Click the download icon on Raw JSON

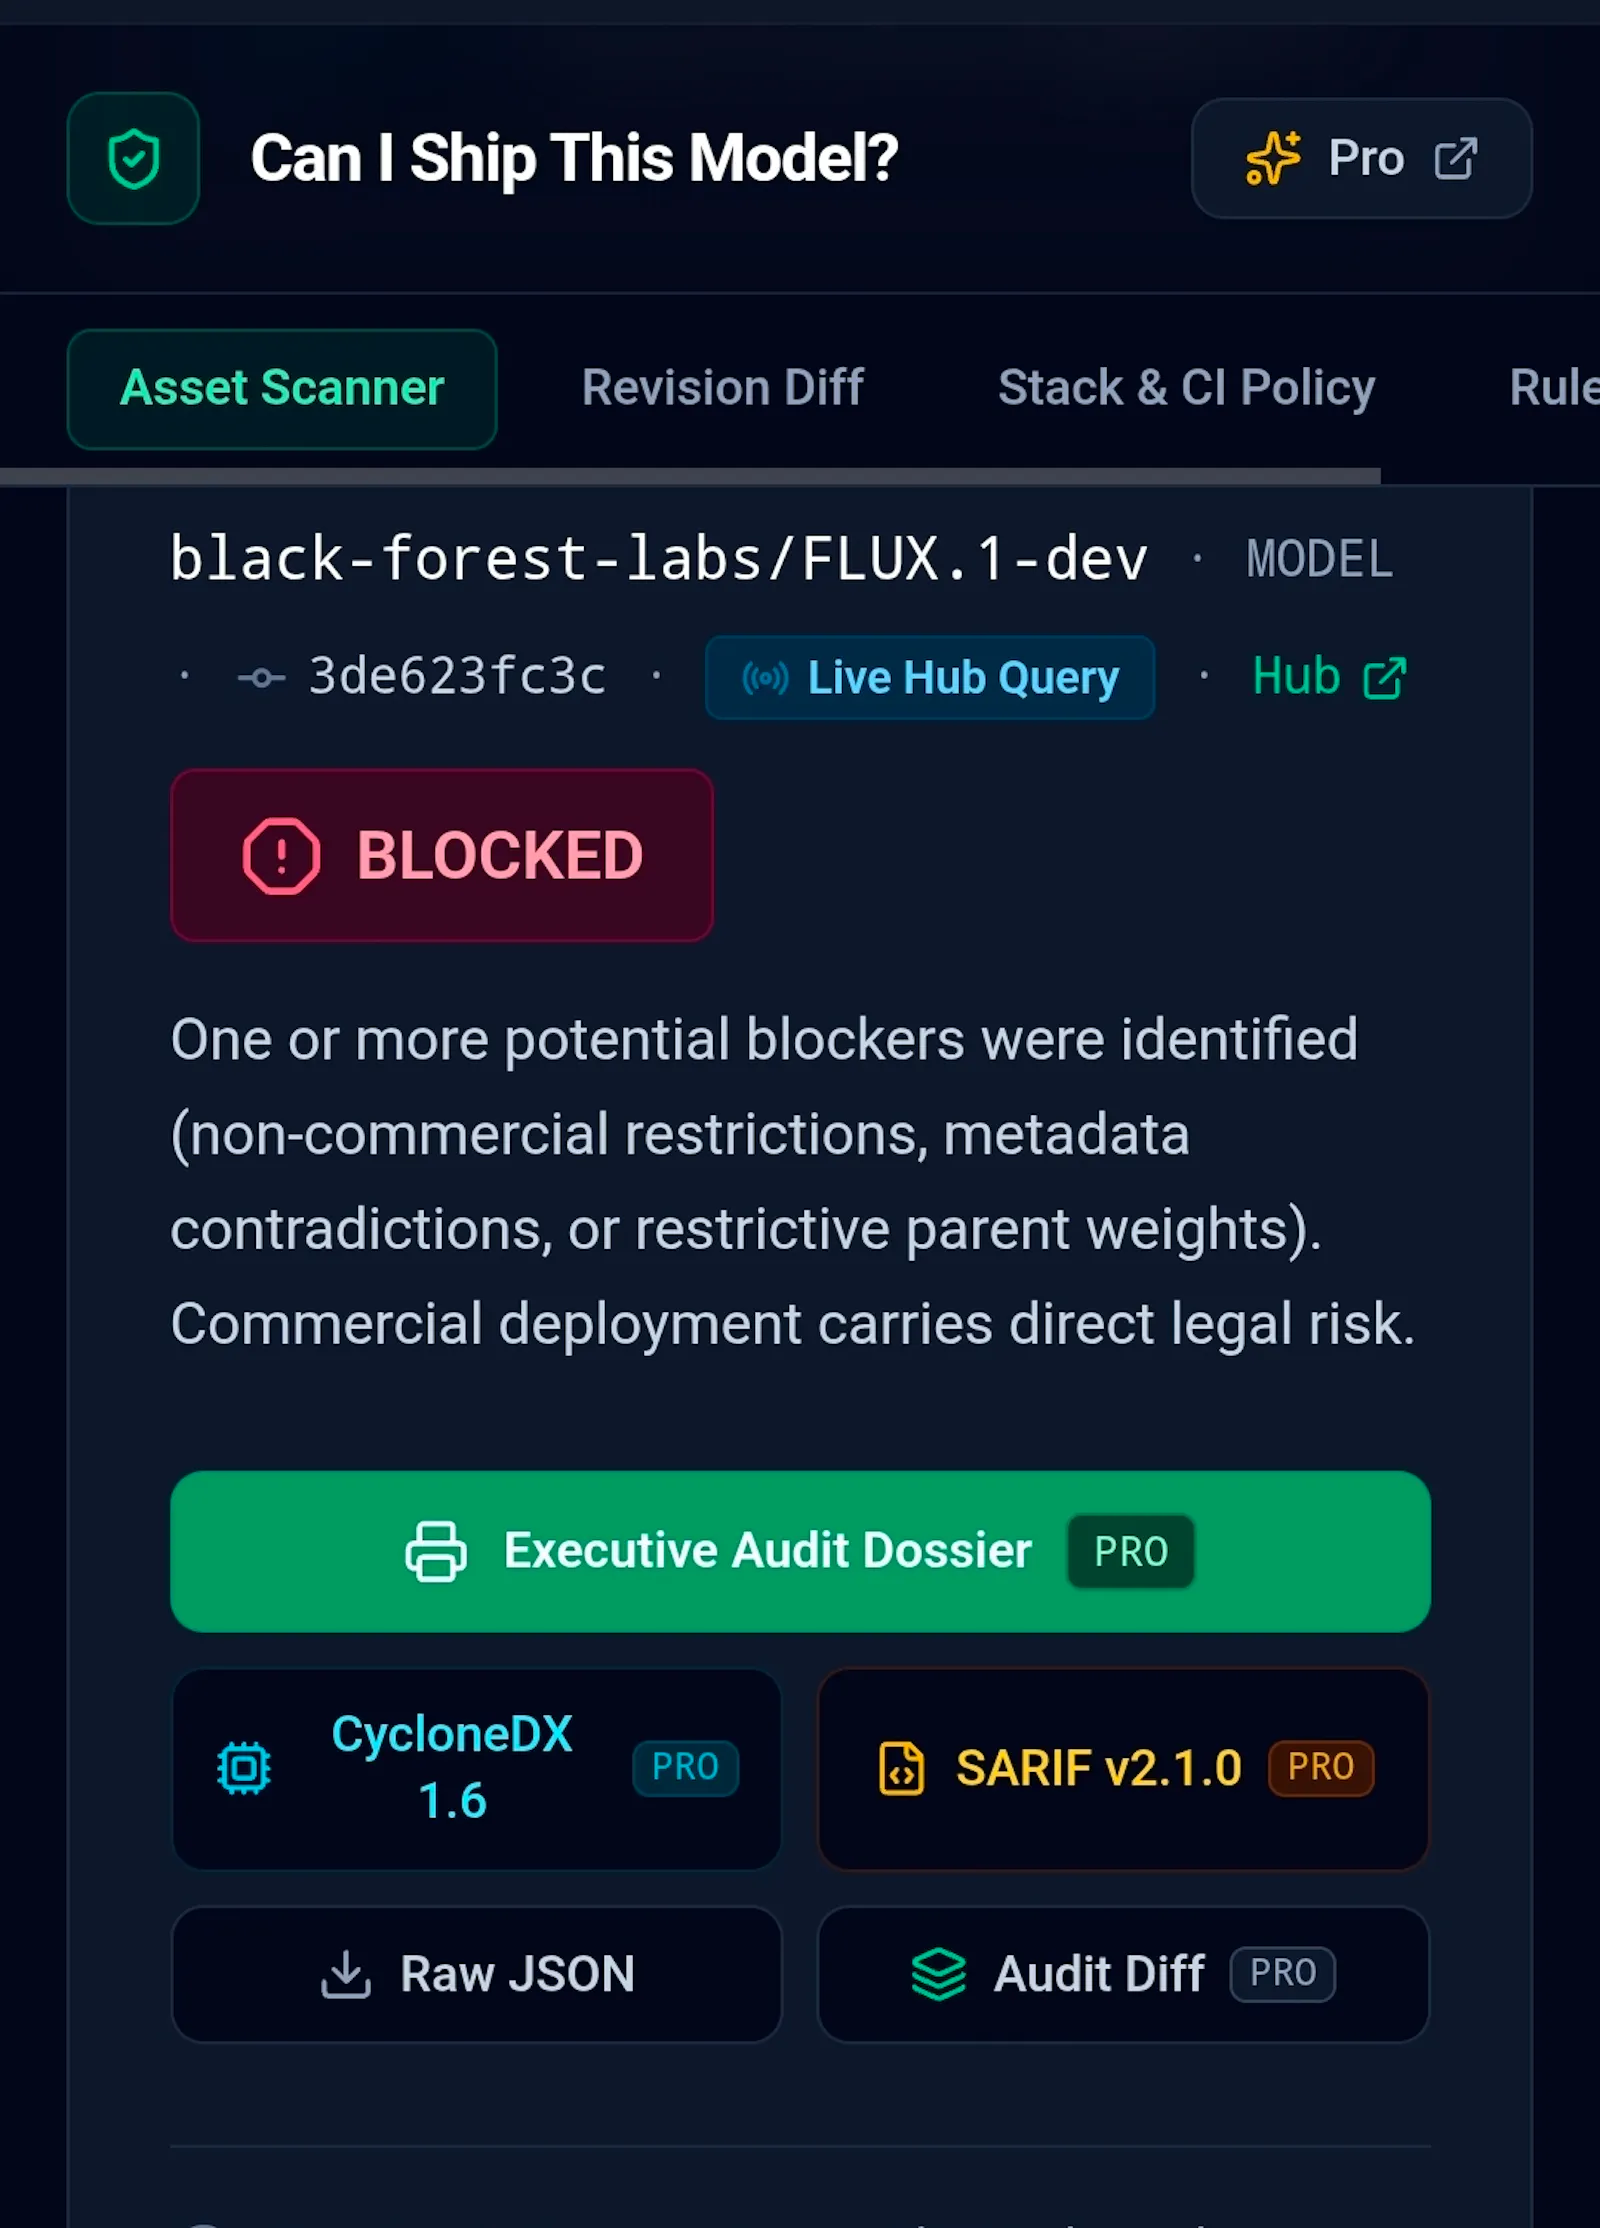346,1974
